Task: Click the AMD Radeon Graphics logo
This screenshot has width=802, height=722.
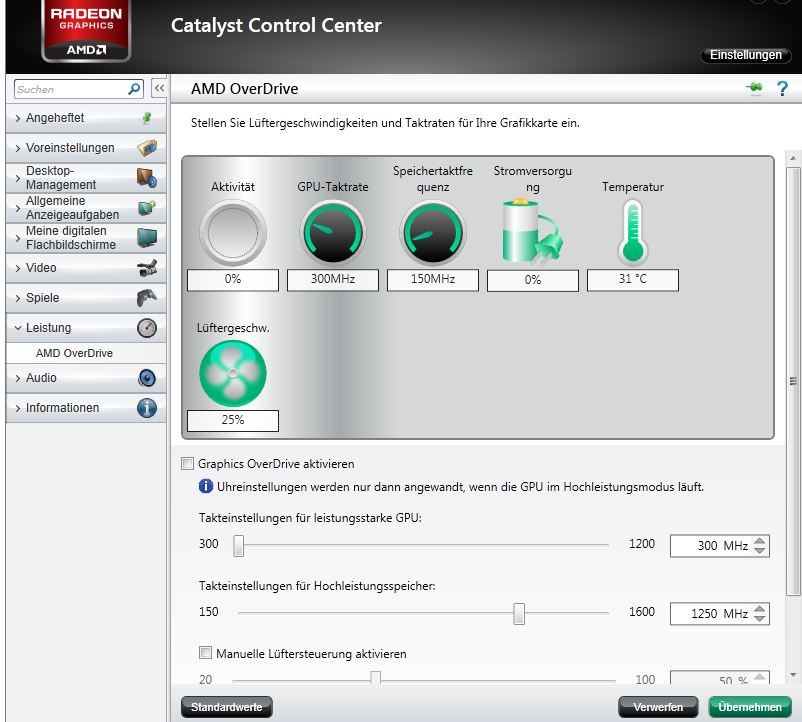Action: click(86, 31)
